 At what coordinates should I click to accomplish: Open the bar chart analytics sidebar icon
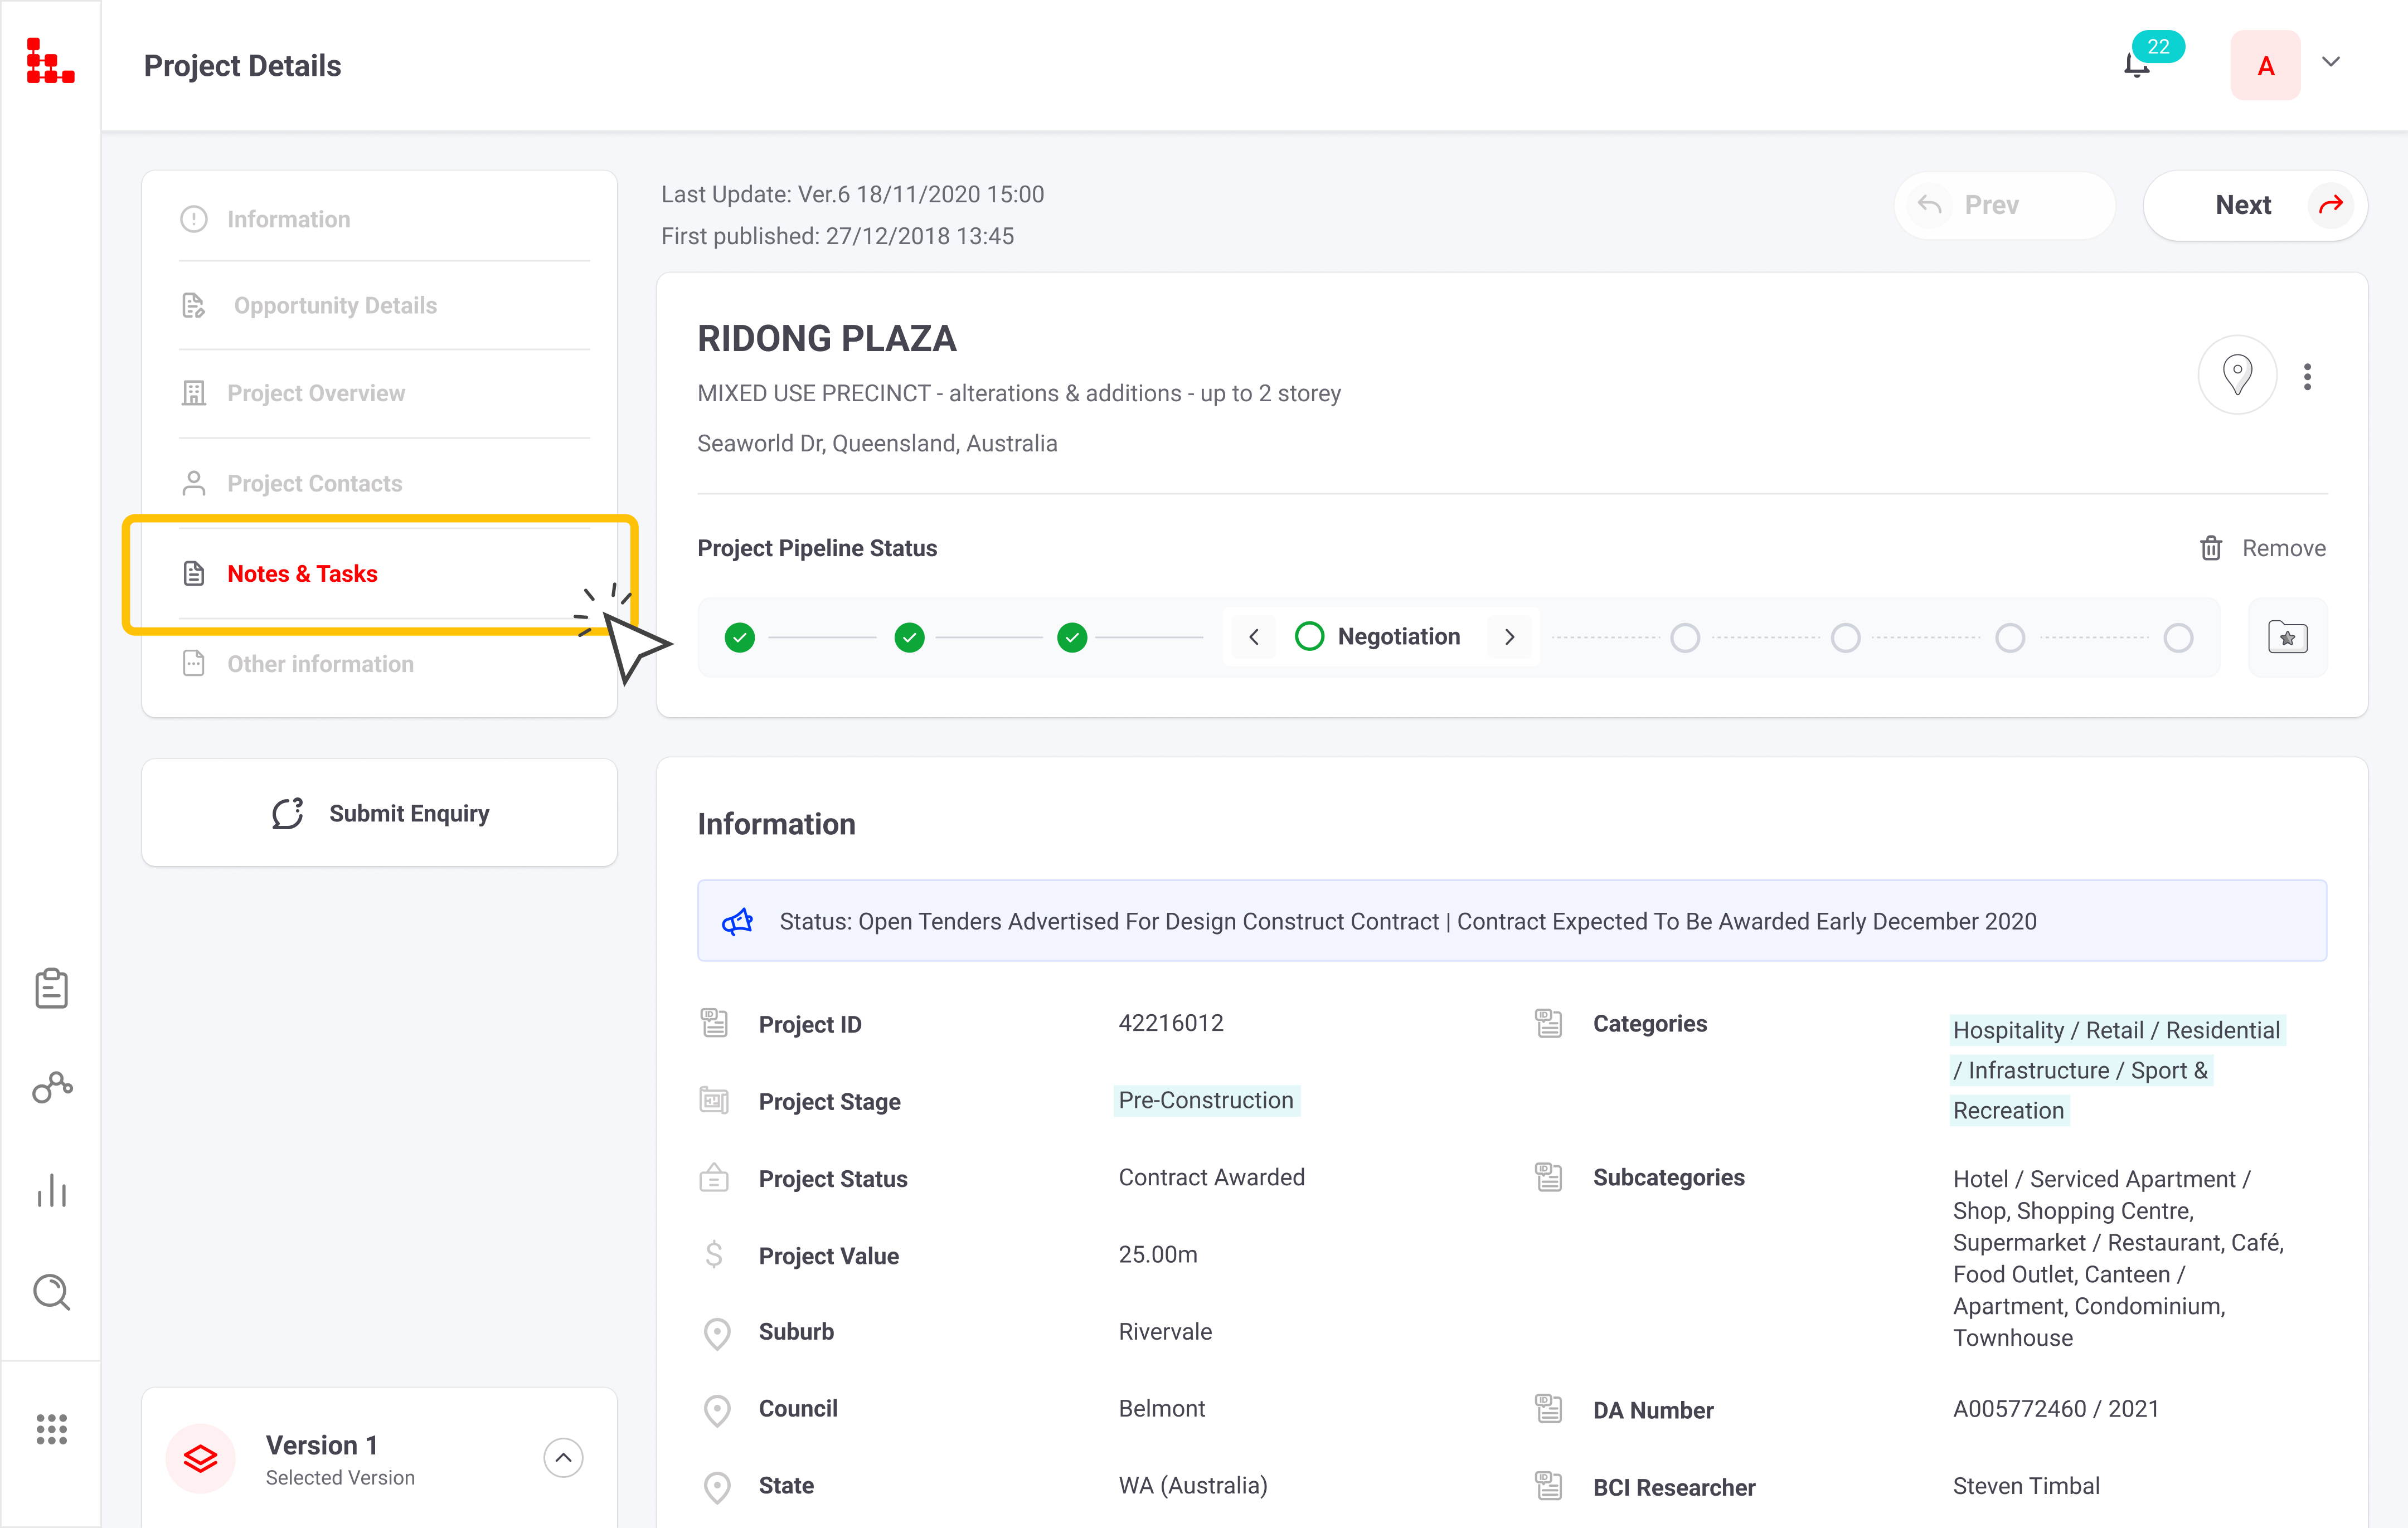coord(51,1190)
